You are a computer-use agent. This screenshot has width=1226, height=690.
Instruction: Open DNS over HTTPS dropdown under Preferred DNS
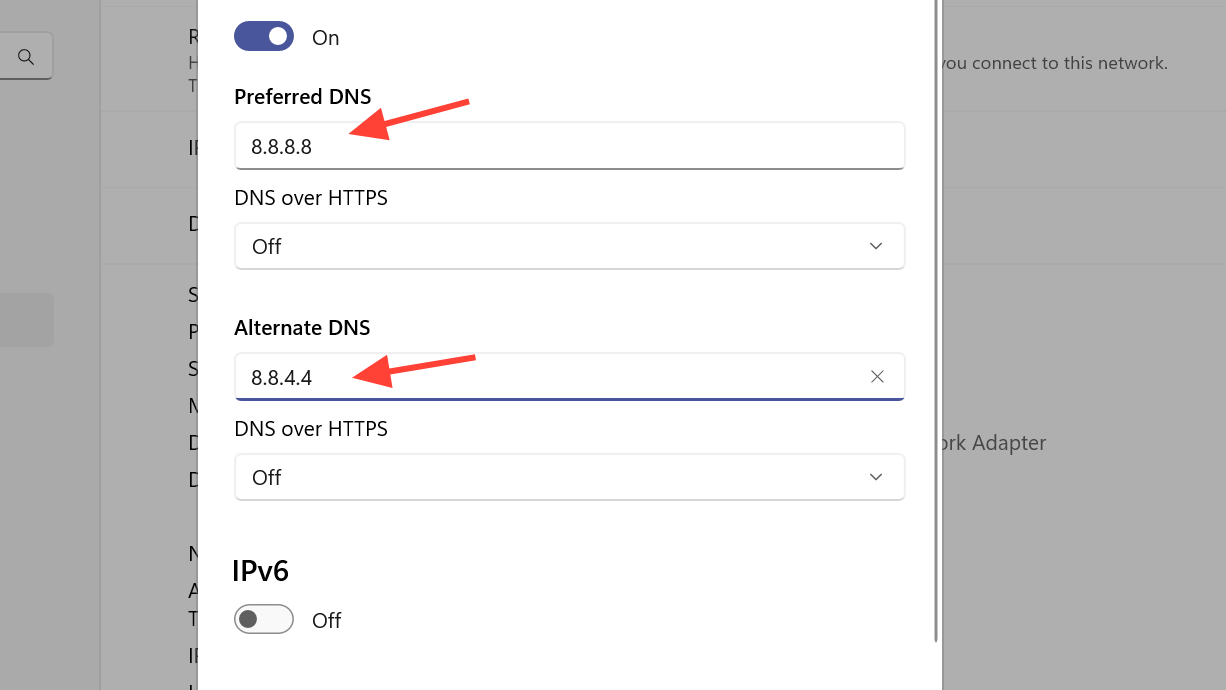[x=569, y=246]
